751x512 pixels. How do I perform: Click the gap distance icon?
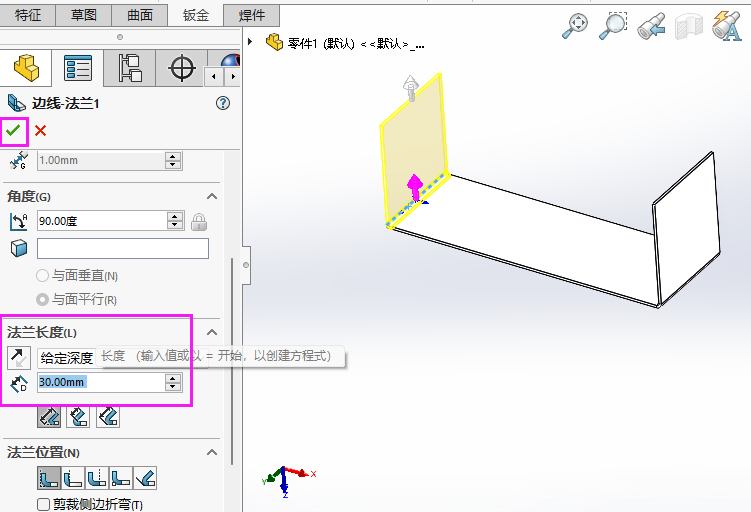click(18, 160)
